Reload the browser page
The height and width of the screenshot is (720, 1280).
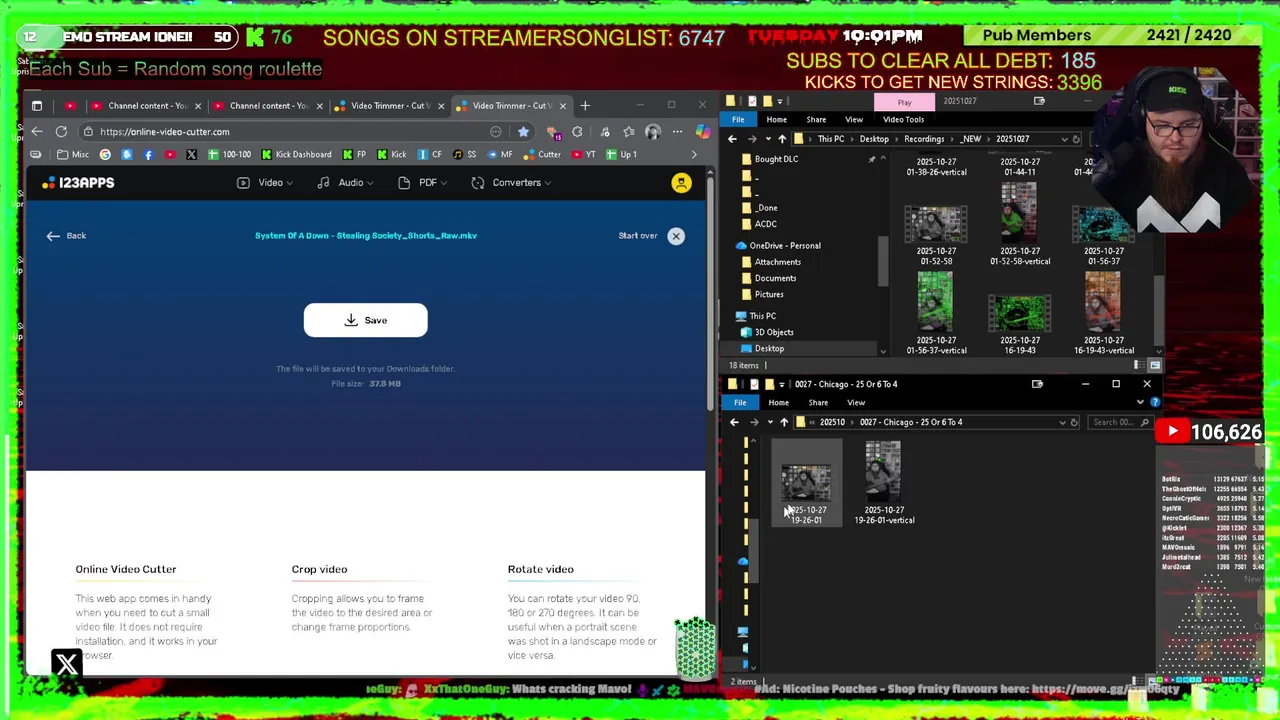61,132
